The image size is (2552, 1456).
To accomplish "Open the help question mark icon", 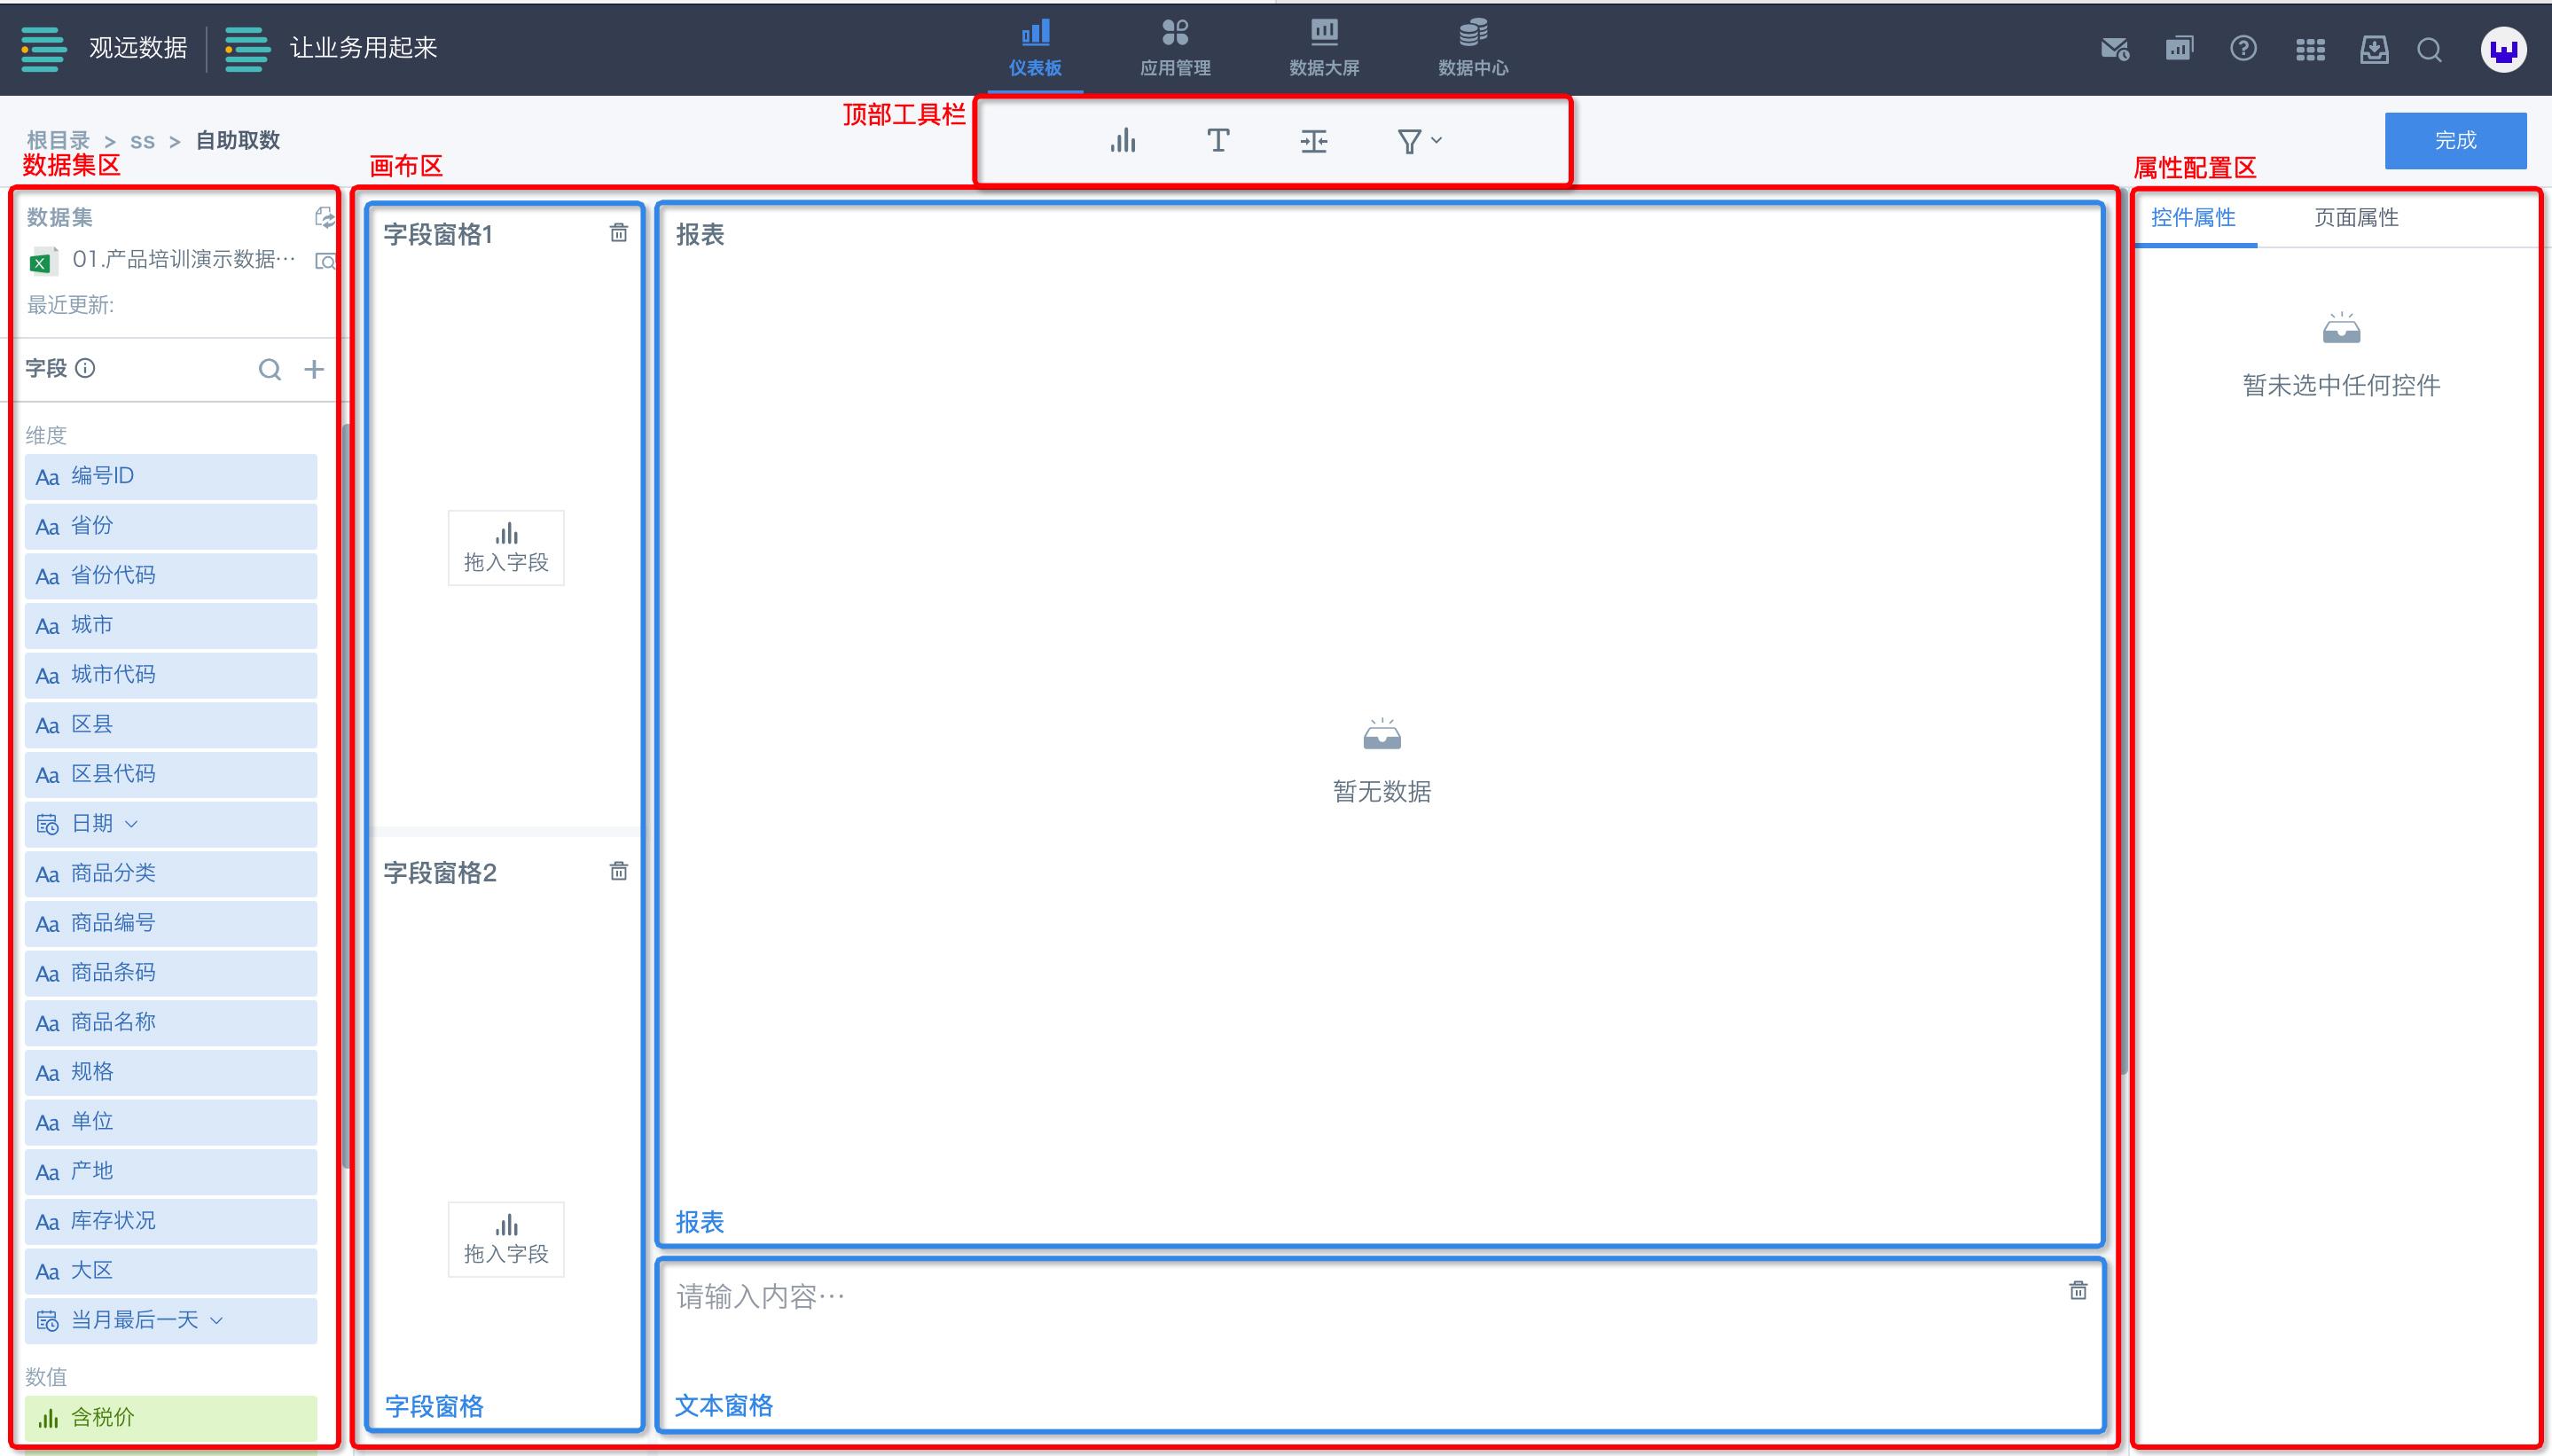I will [2243, 48].
